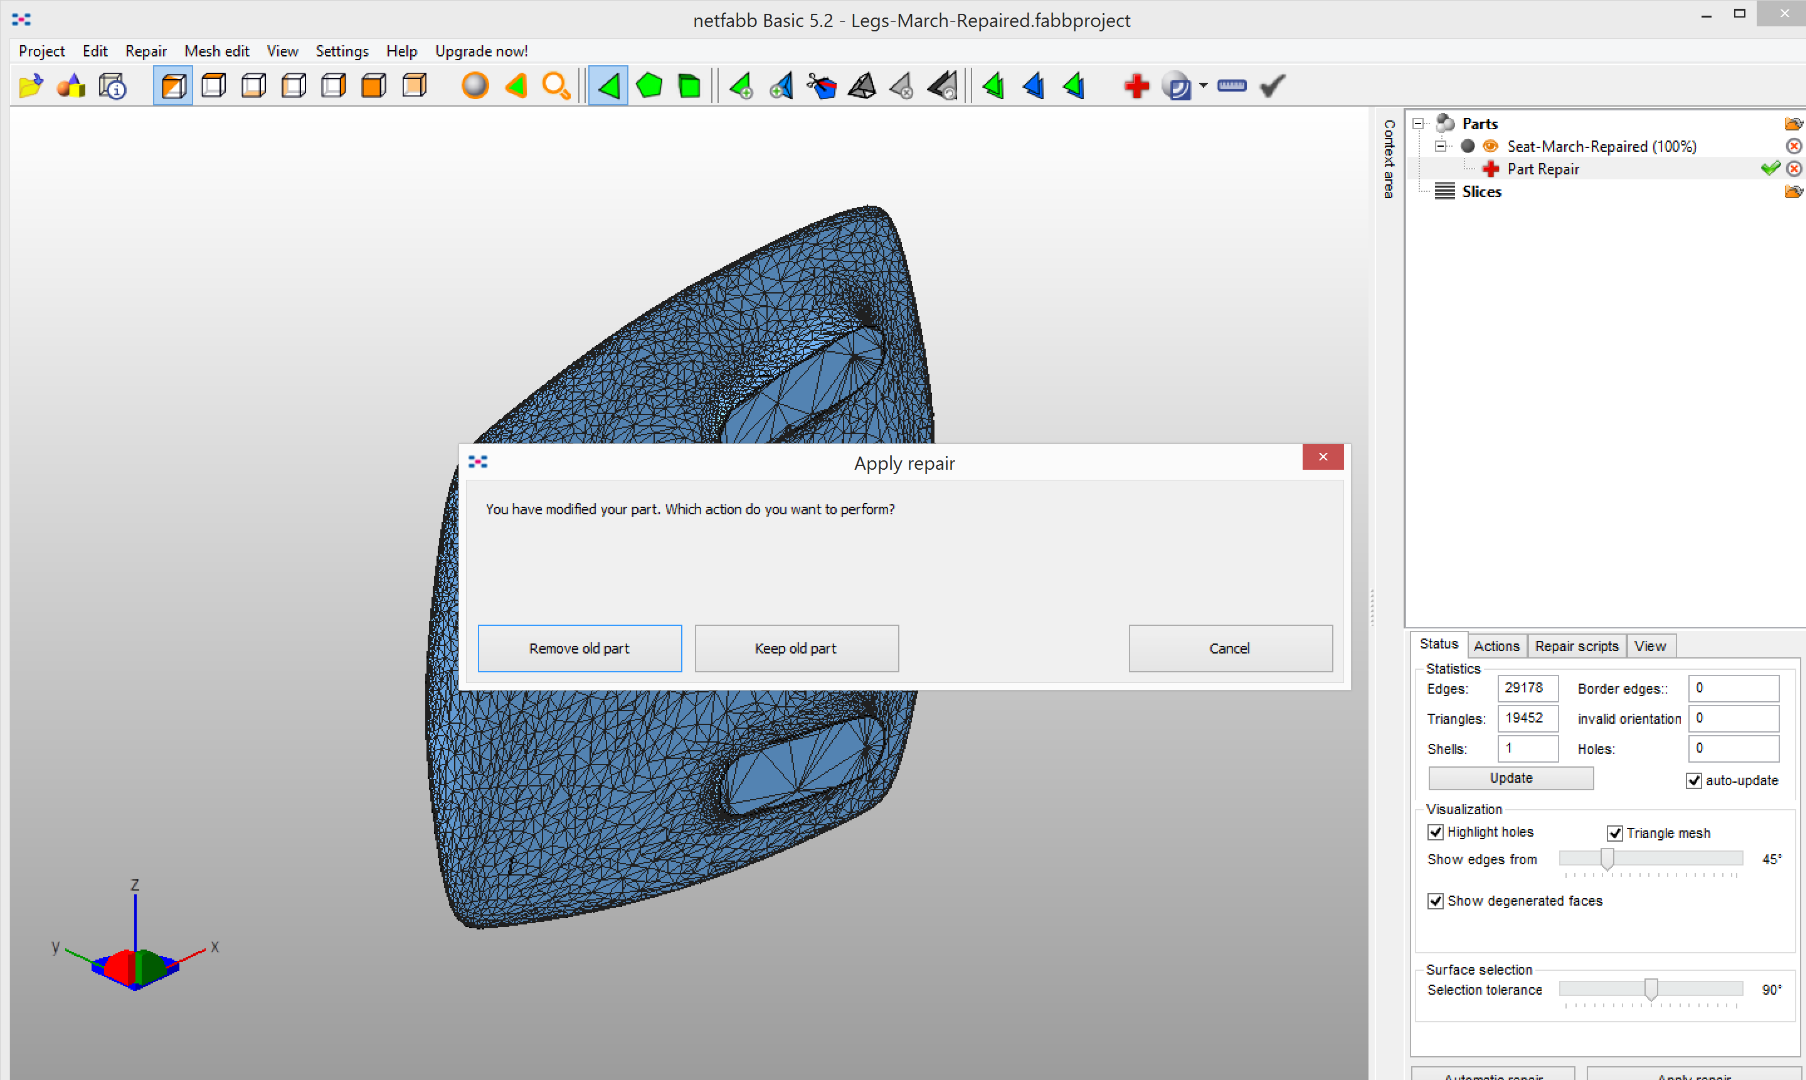Image resolution: width=1806 pixels, height=1080 pixels.
Task: Click the add triangle icon with green plus
Action: click(741, 86)
